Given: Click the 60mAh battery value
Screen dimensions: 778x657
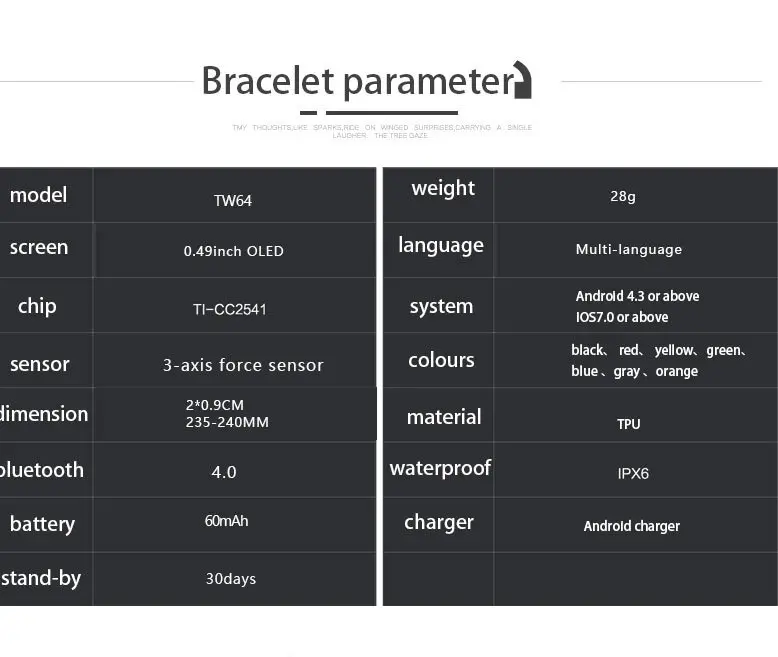Looking at the screenshot, I should (226, 521).
